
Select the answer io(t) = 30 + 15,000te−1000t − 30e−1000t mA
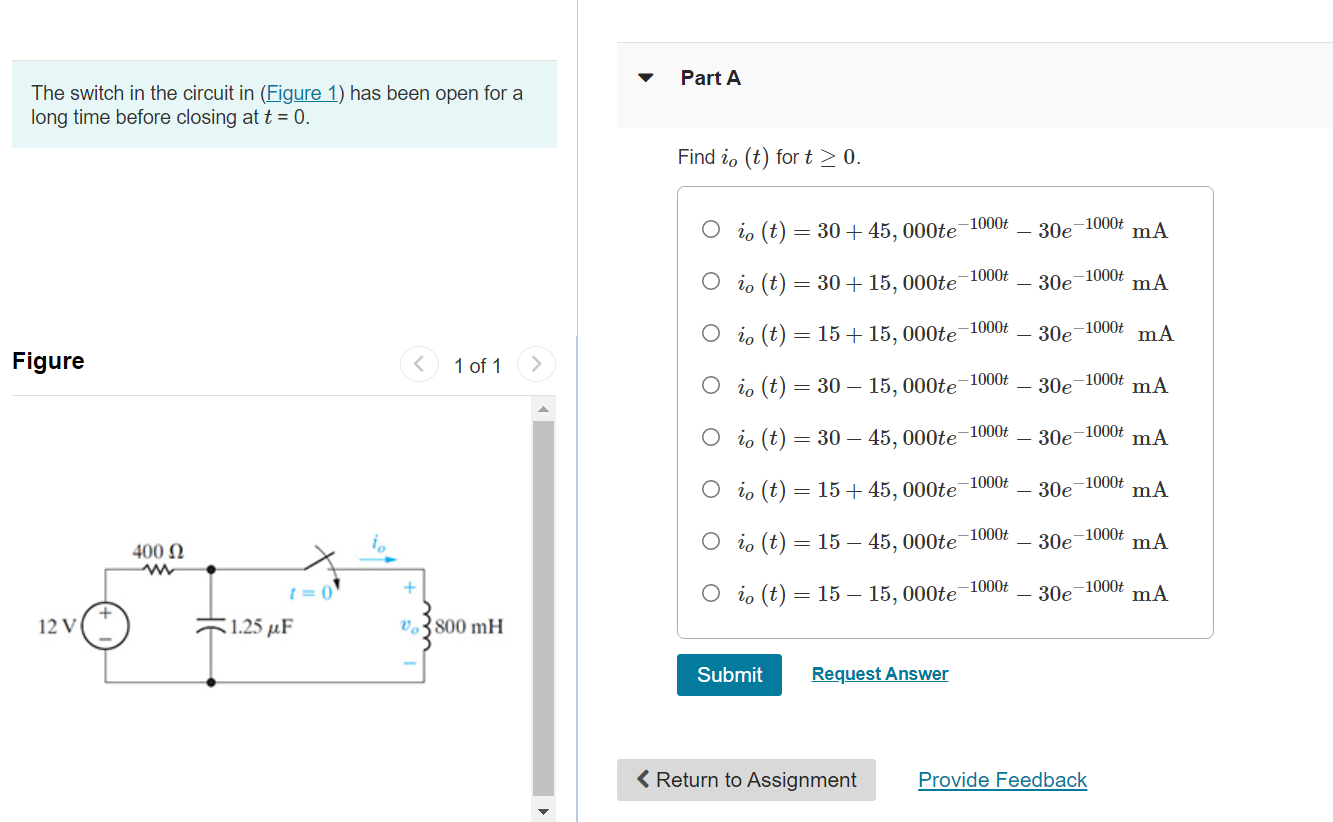[x=711, y=280]
